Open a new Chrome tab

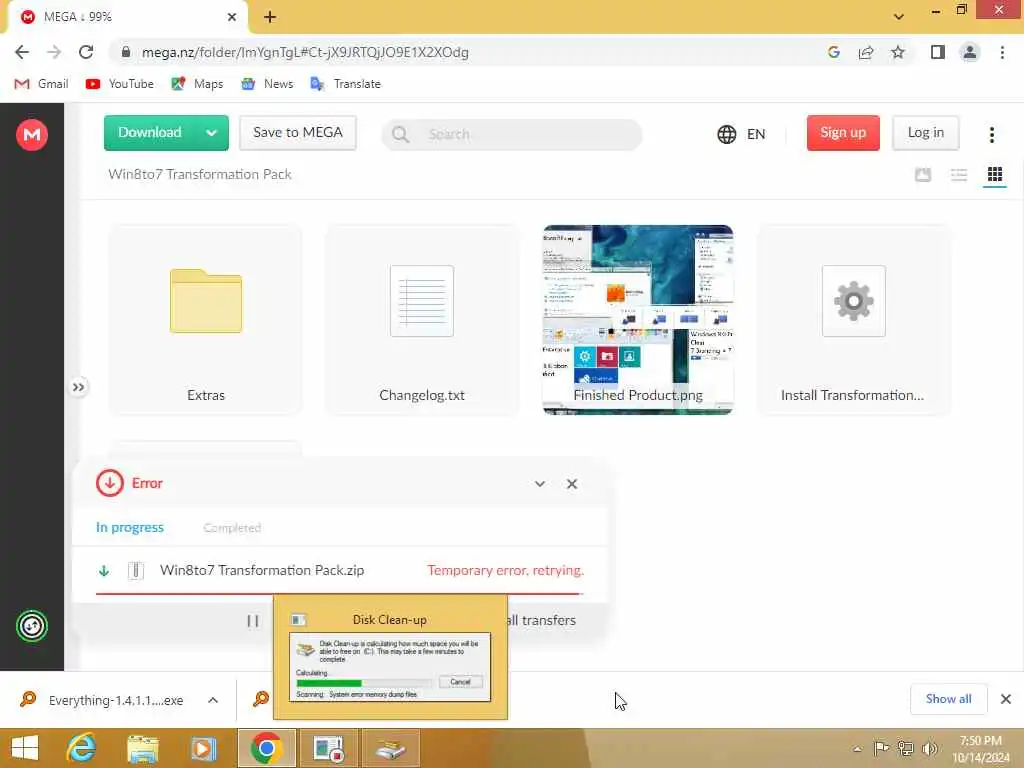pos(270,17)
